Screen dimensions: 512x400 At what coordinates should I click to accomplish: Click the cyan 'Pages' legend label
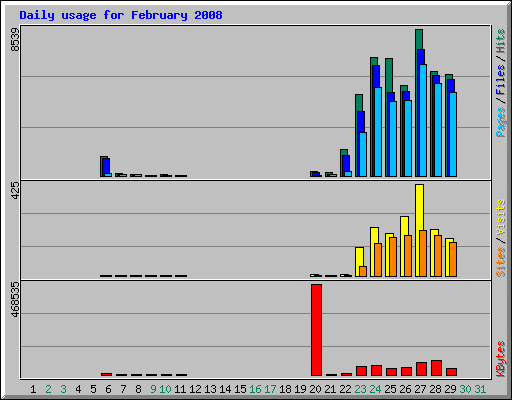(500, 122)
